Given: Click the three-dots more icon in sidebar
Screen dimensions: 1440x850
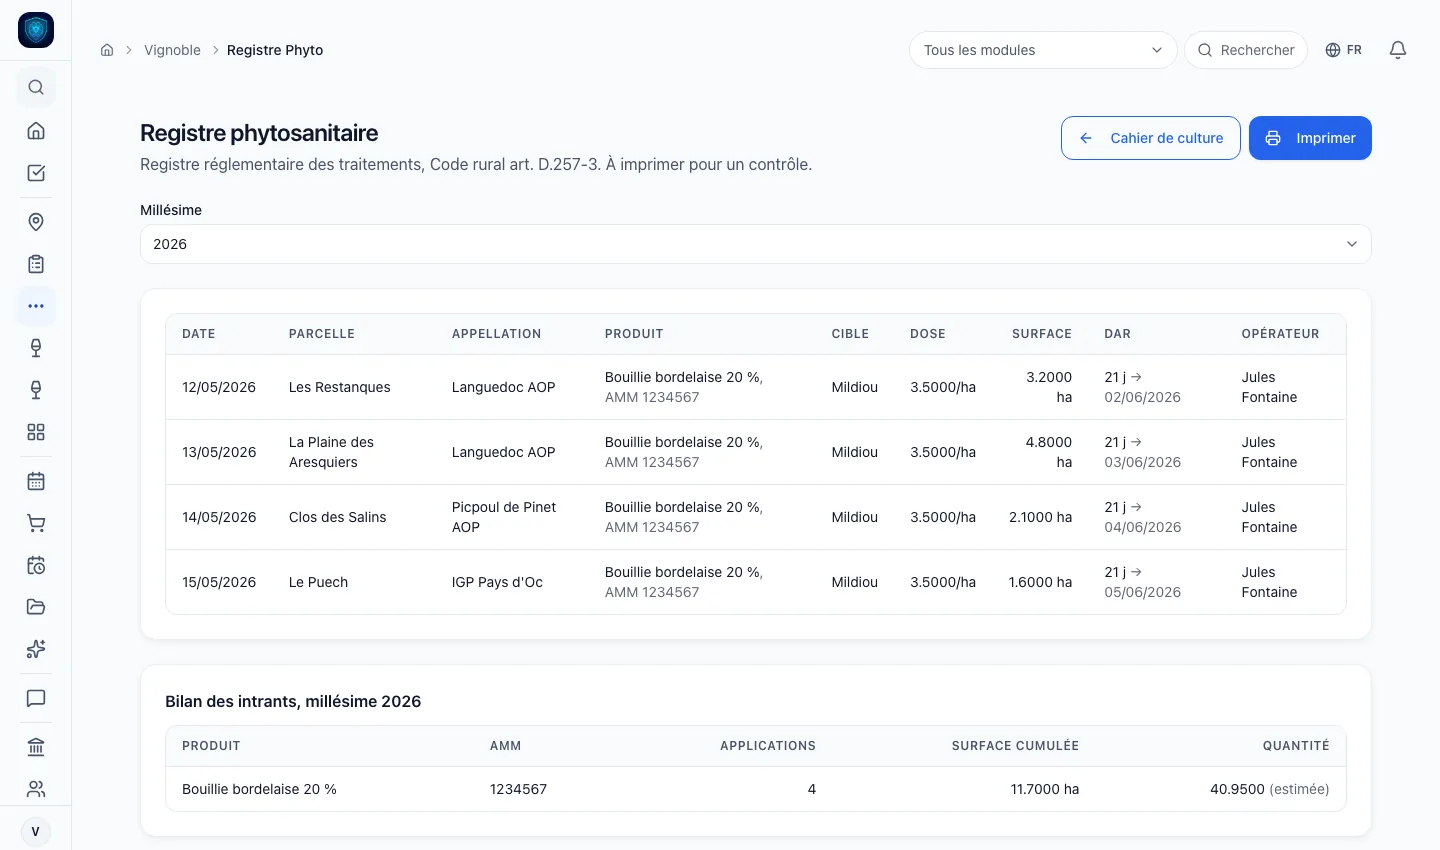Looking at the screenshot, I should click(36, 306).
